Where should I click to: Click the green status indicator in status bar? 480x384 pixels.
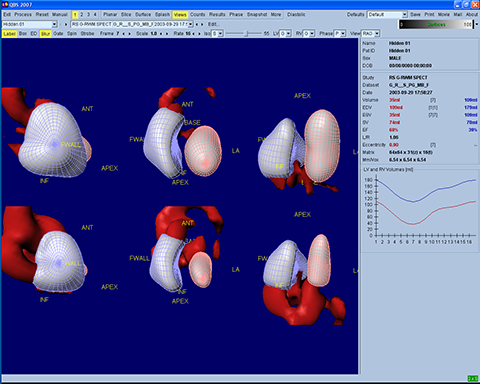[x=473, y=378]
